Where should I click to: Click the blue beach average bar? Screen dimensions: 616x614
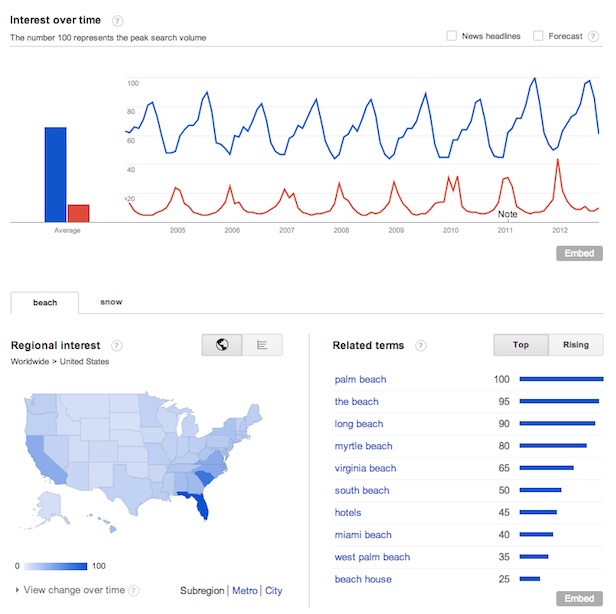click(55, 174)
